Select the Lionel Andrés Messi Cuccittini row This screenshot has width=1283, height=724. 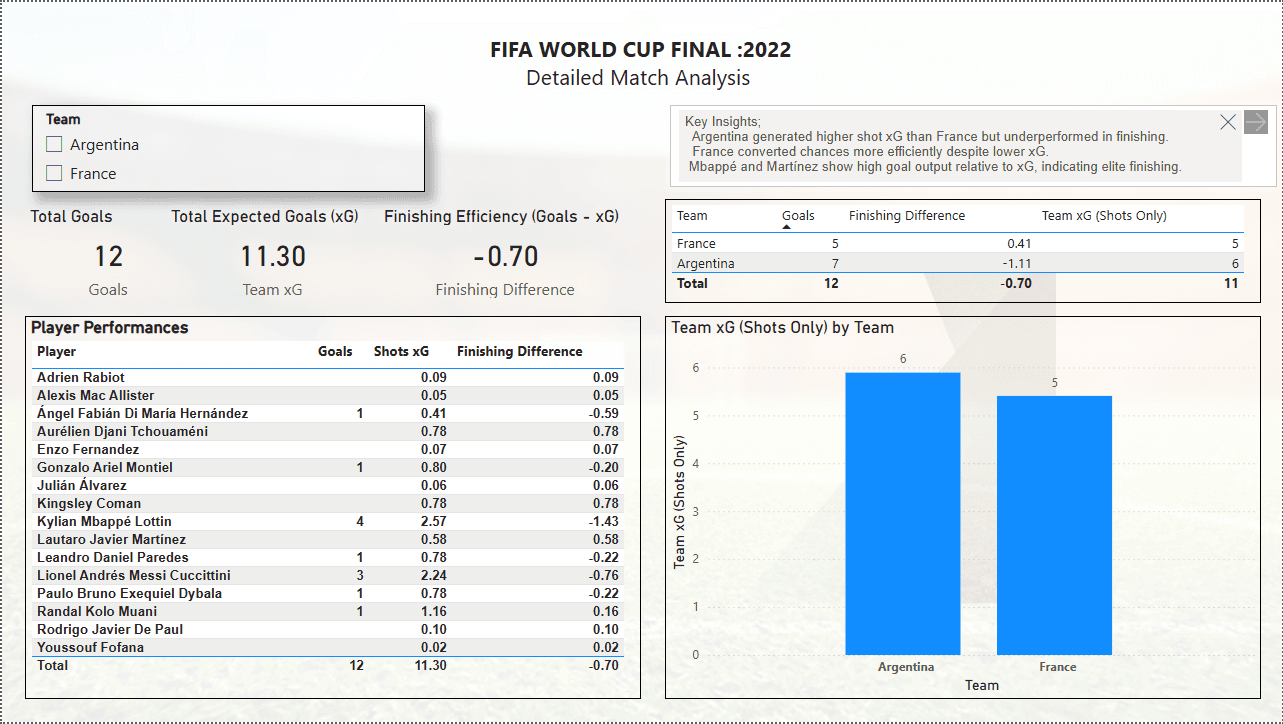(328, 576)
